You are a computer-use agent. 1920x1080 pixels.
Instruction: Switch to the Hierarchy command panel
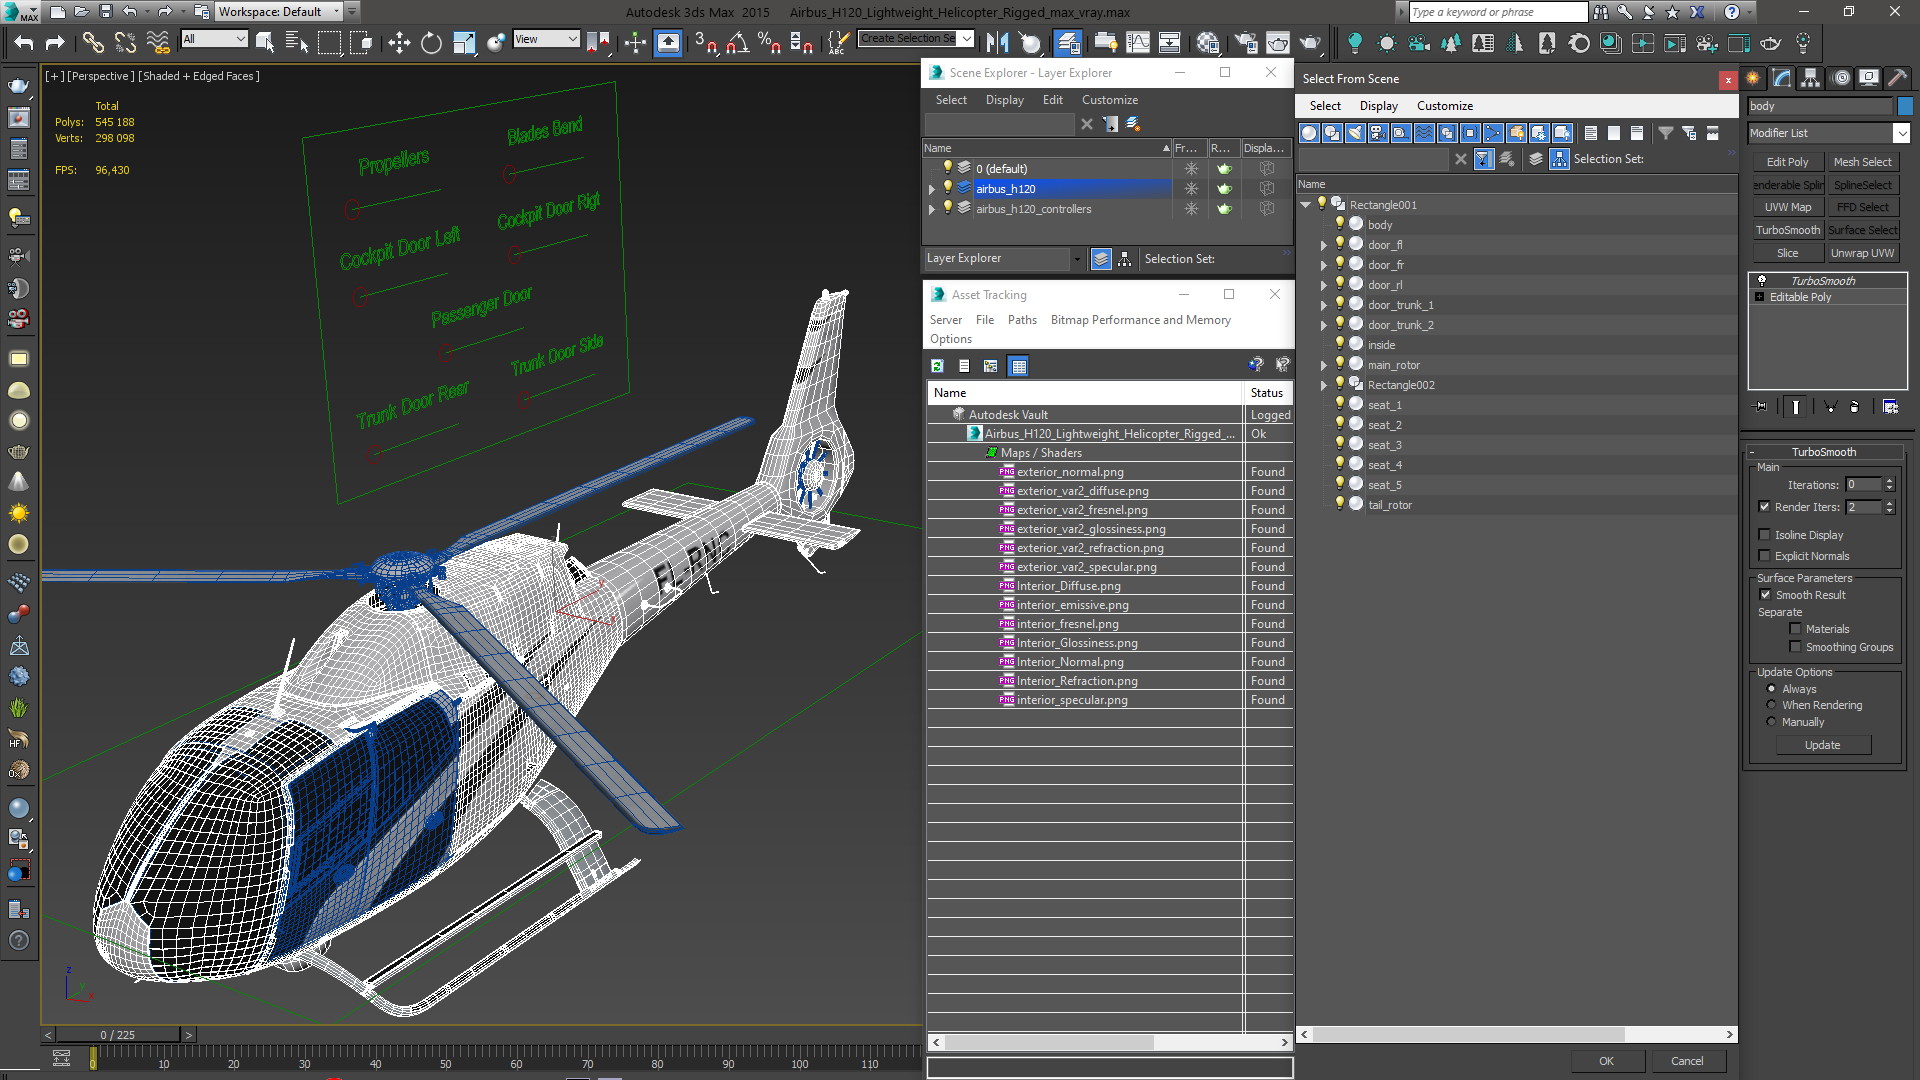tap(1810, 78)
